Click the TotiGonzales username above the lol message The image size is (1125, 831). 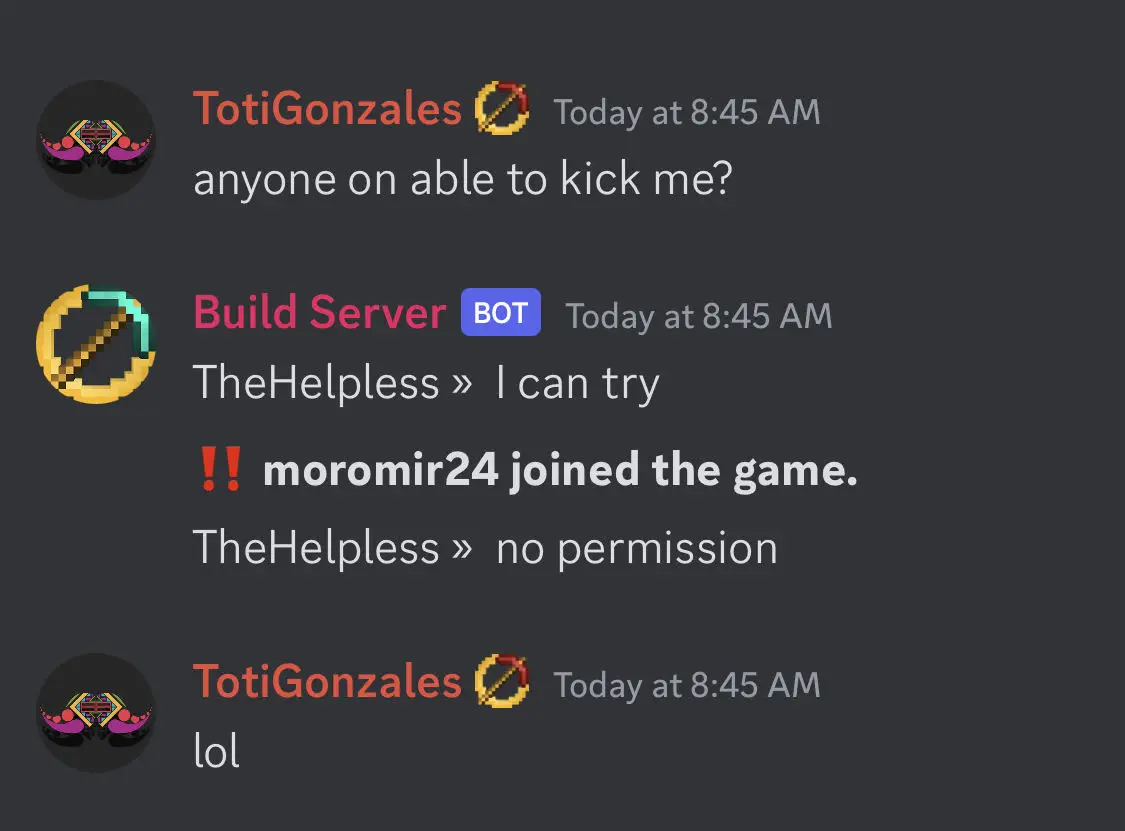[x=326, y=683]
